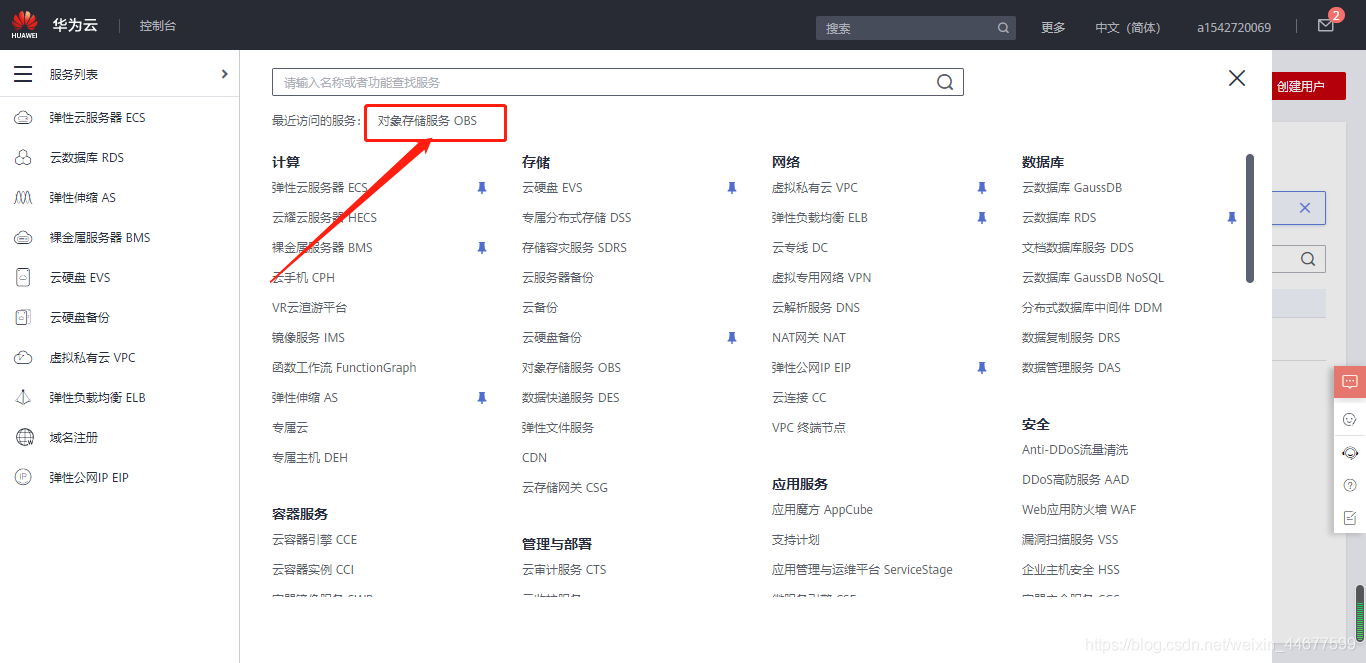Open Web应用防火墙 WAF
The height and width of the screenshot is (663, 1366).
tap(1079, 510)
